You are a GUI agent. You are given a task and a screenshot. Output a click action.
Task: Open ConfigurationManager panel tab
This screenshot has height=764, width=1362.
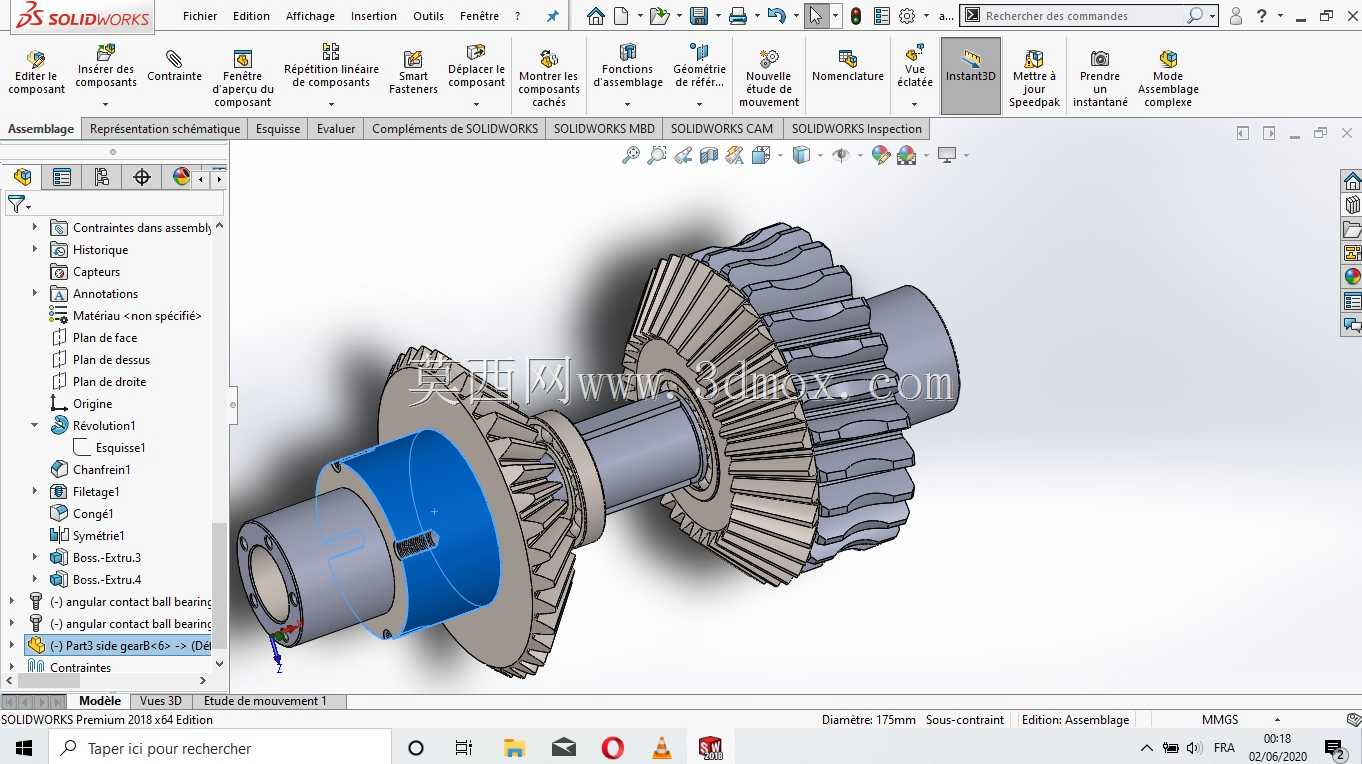click(x=102, y=177)
